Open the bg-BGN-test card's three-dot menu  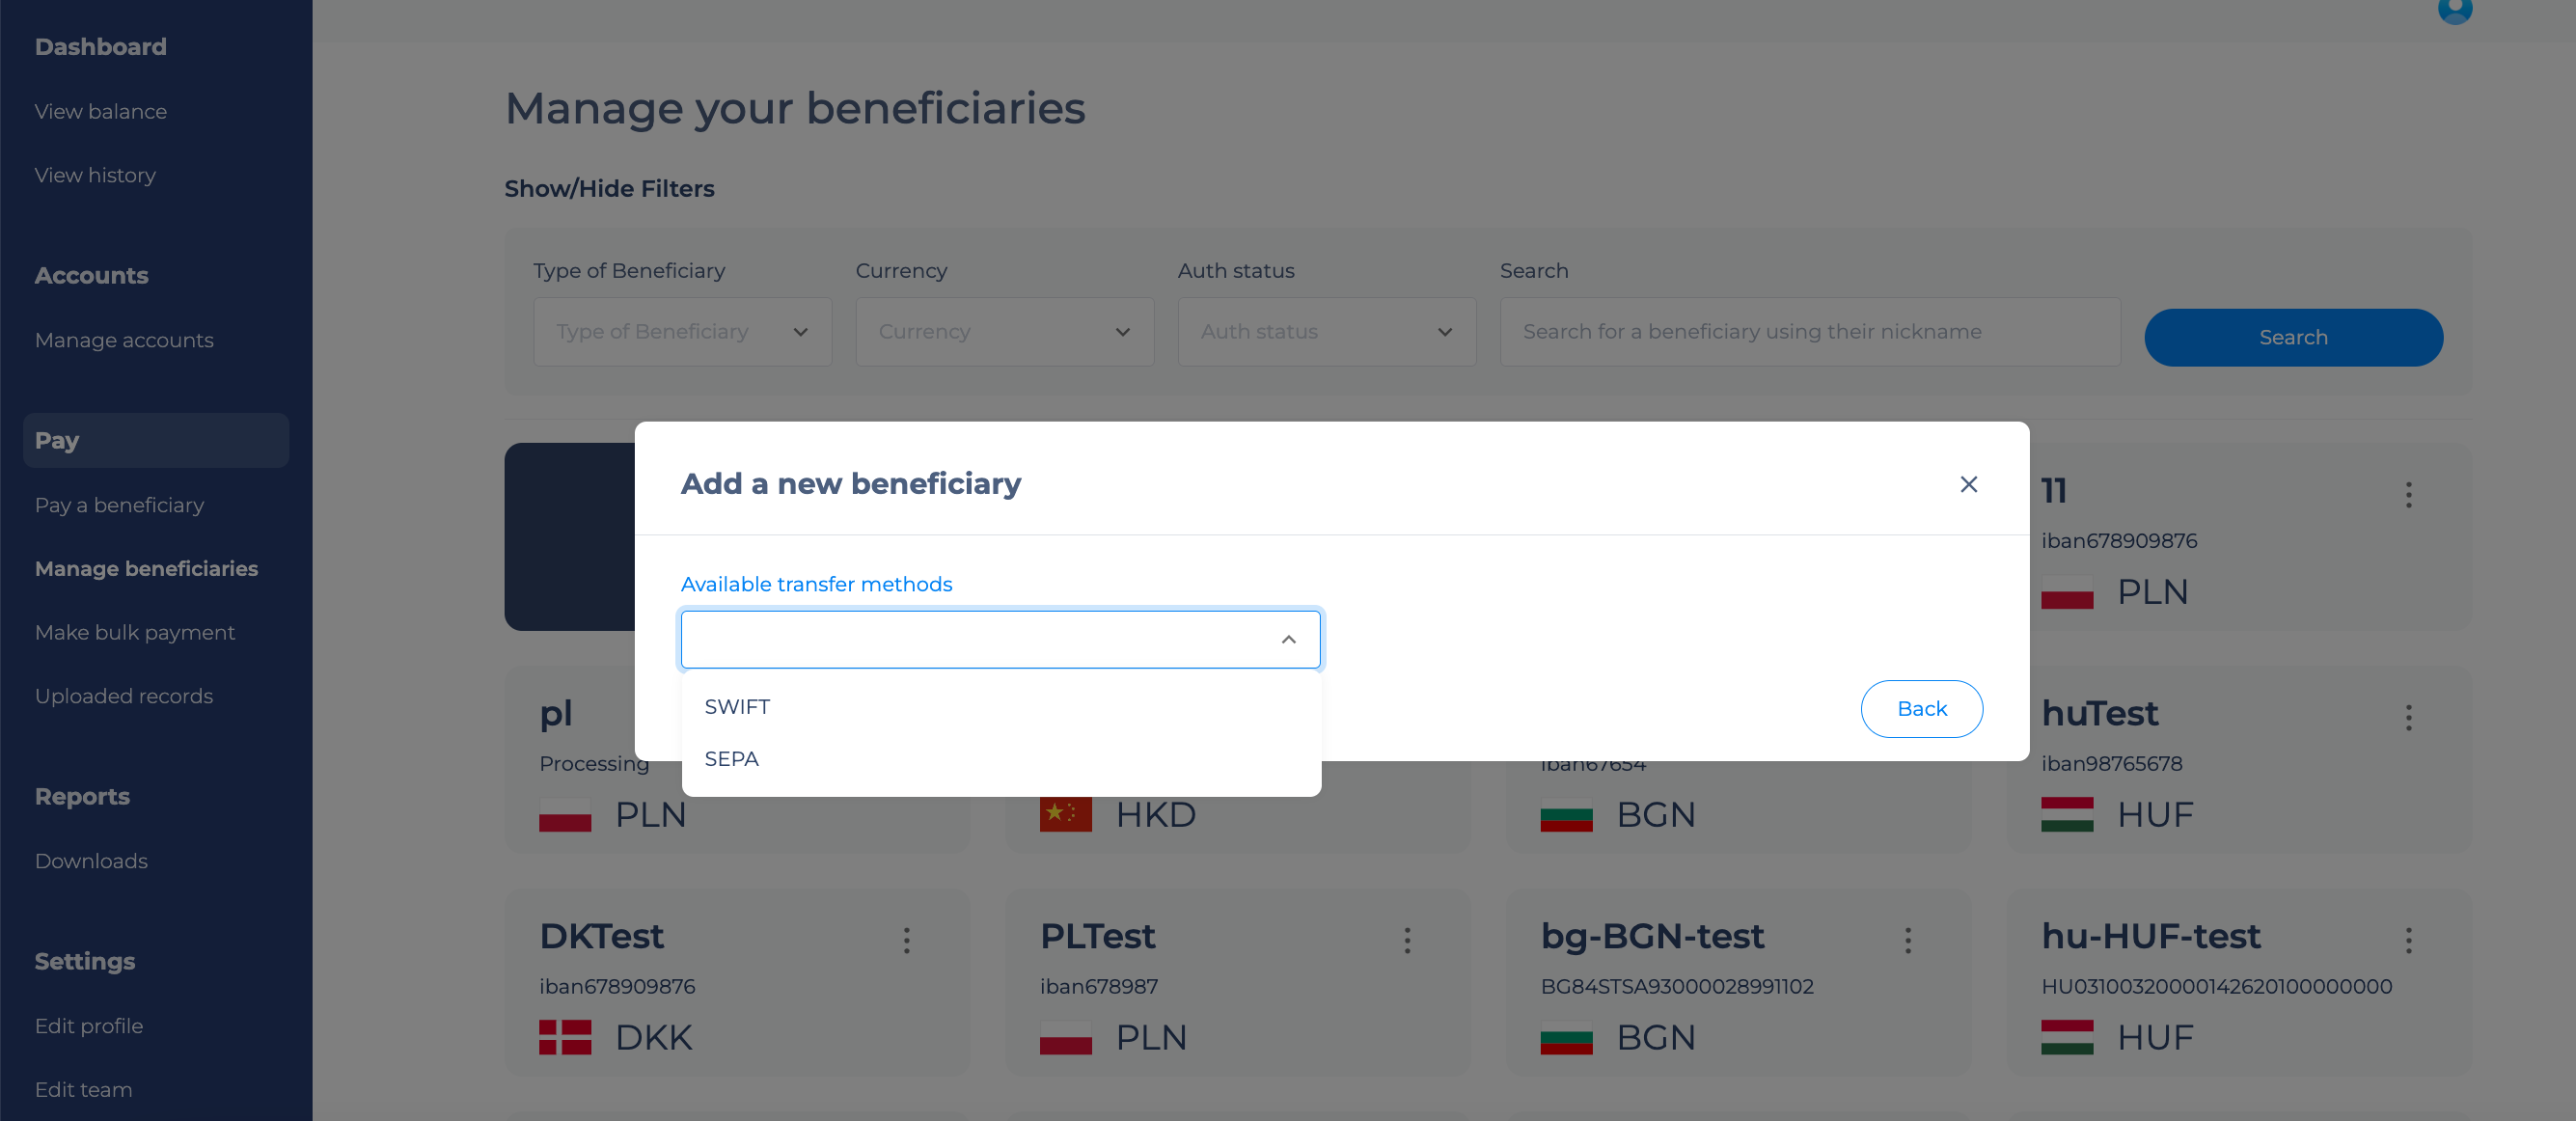[x=1907, y=940]
